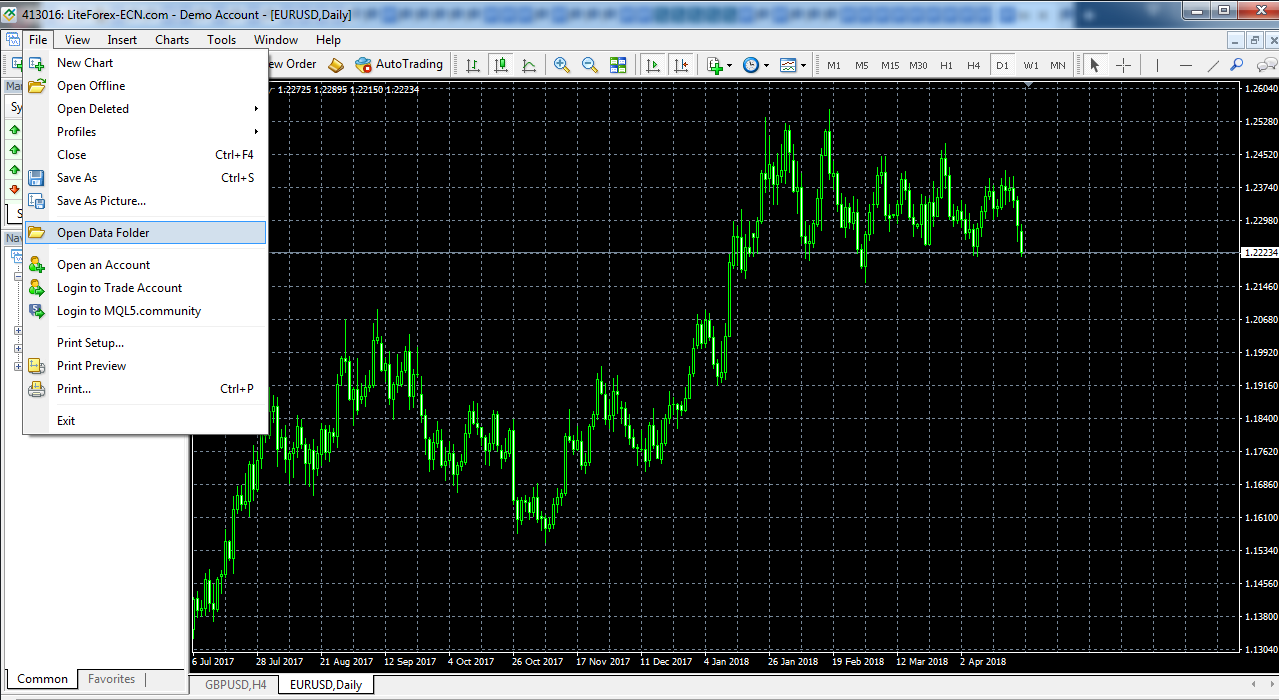The width and height of the screenshot is (1279, 700).
Task: Choose New Chart from File menu
Action: click(146, 63)
